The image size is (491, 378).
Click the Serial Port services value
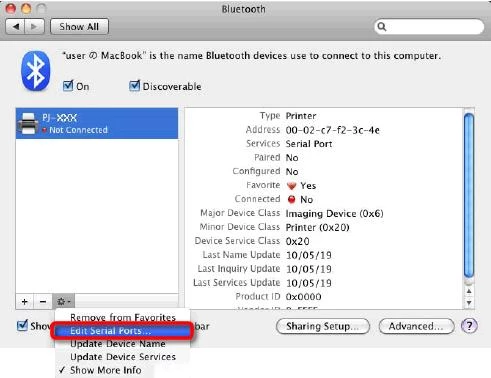coord(309,144)
